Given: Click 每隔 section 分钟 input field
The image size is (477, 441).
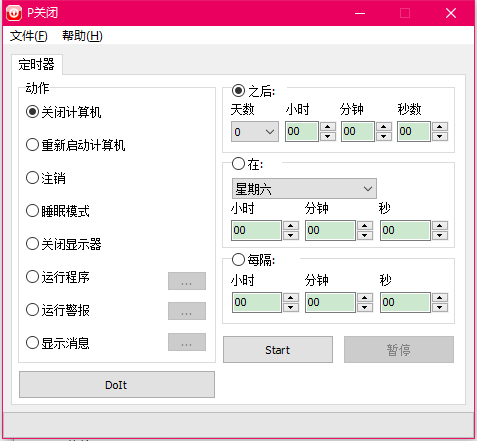Looking at the screenshot, I should [330, 302].
